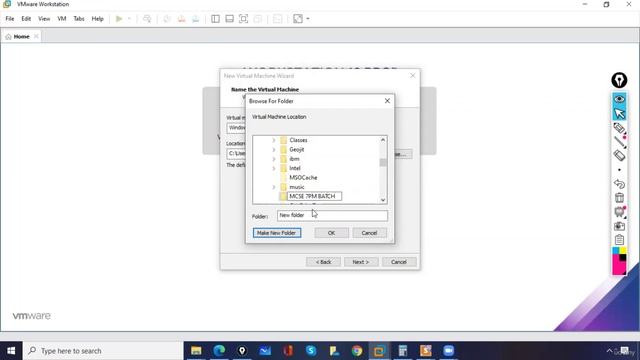
Task: Click the camera screenshot icon on annotation toolbar
Action: point(619,226)
